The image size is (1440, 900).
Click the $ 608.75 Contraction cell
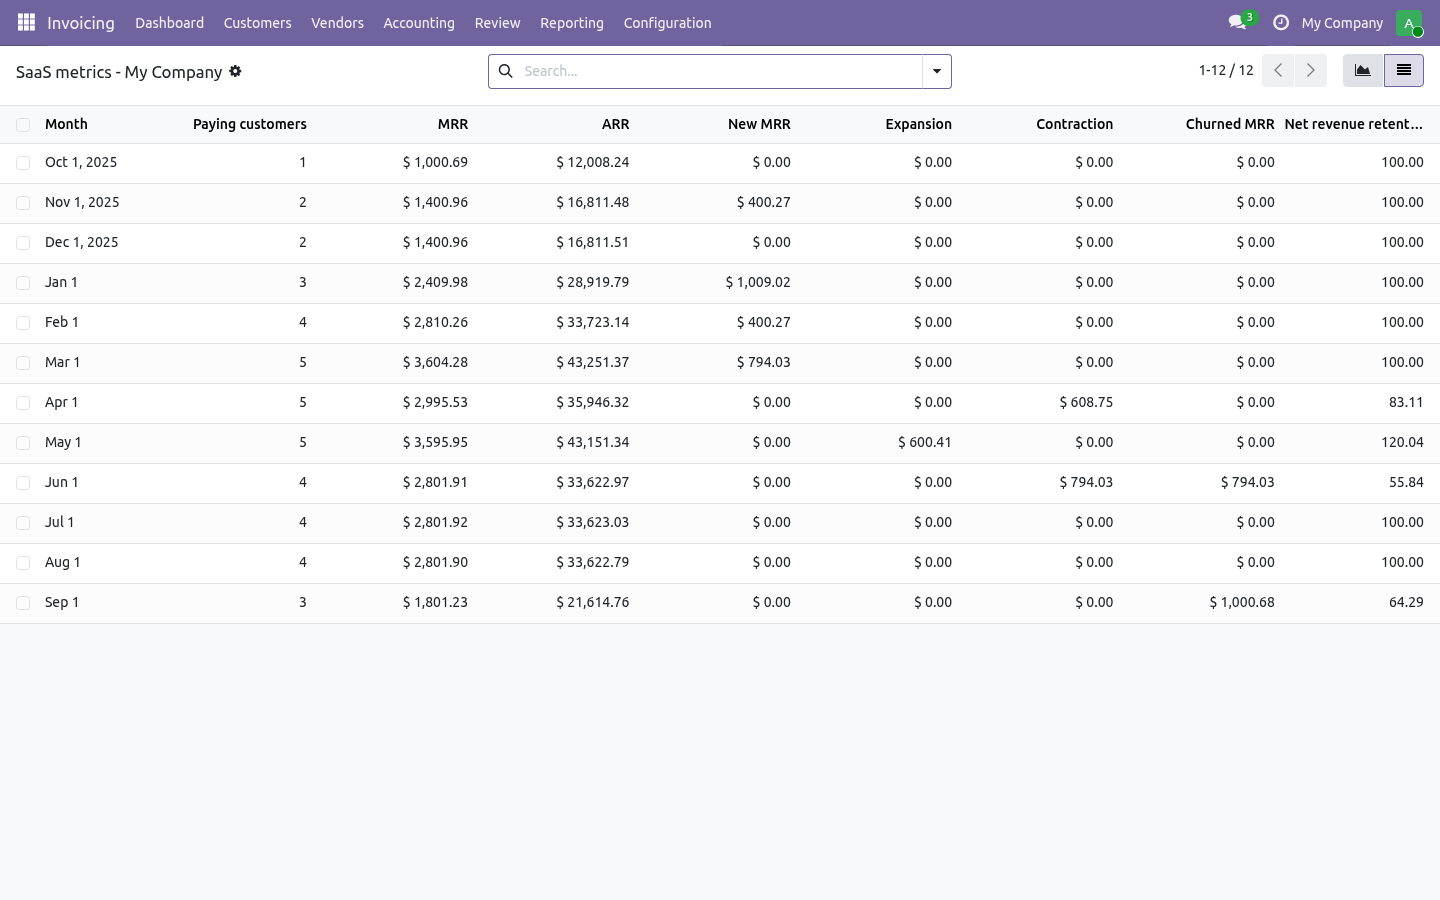click(1086, 402)
